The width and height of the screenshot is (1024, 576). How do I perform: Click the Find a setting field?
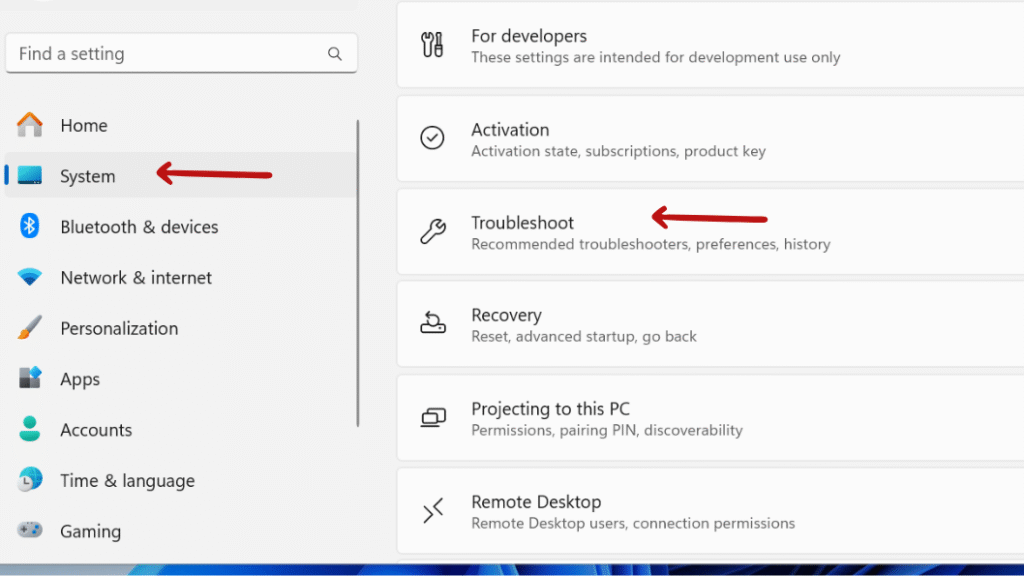point(182,54)
